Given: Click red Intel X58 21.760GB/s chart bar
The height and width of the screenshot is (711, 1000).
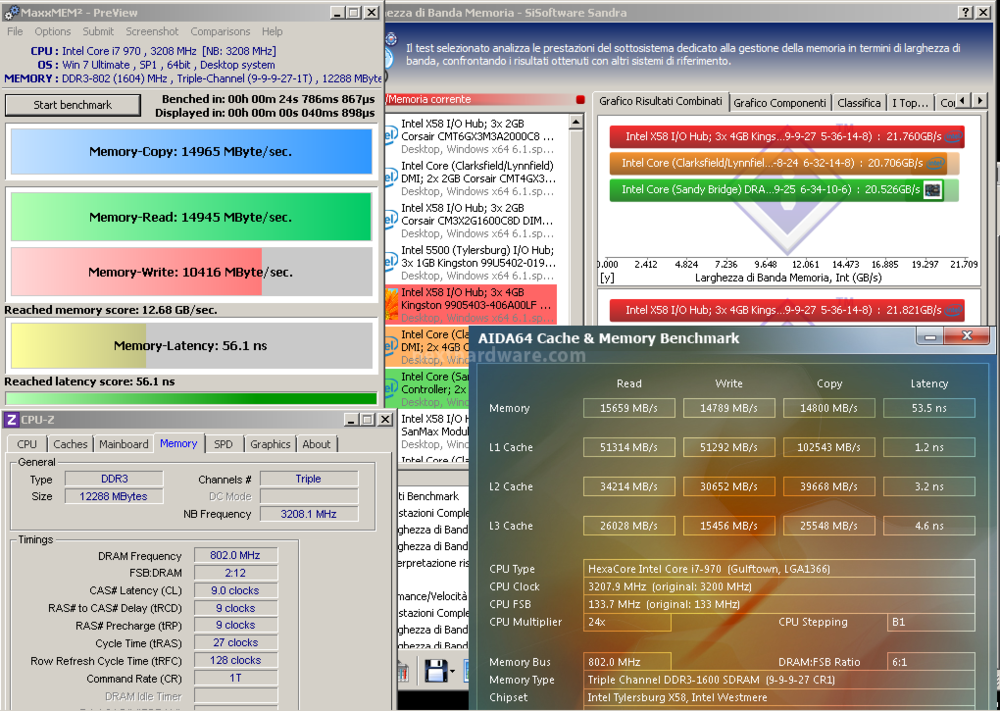Looking at the screenshot, I should [786, 136].
